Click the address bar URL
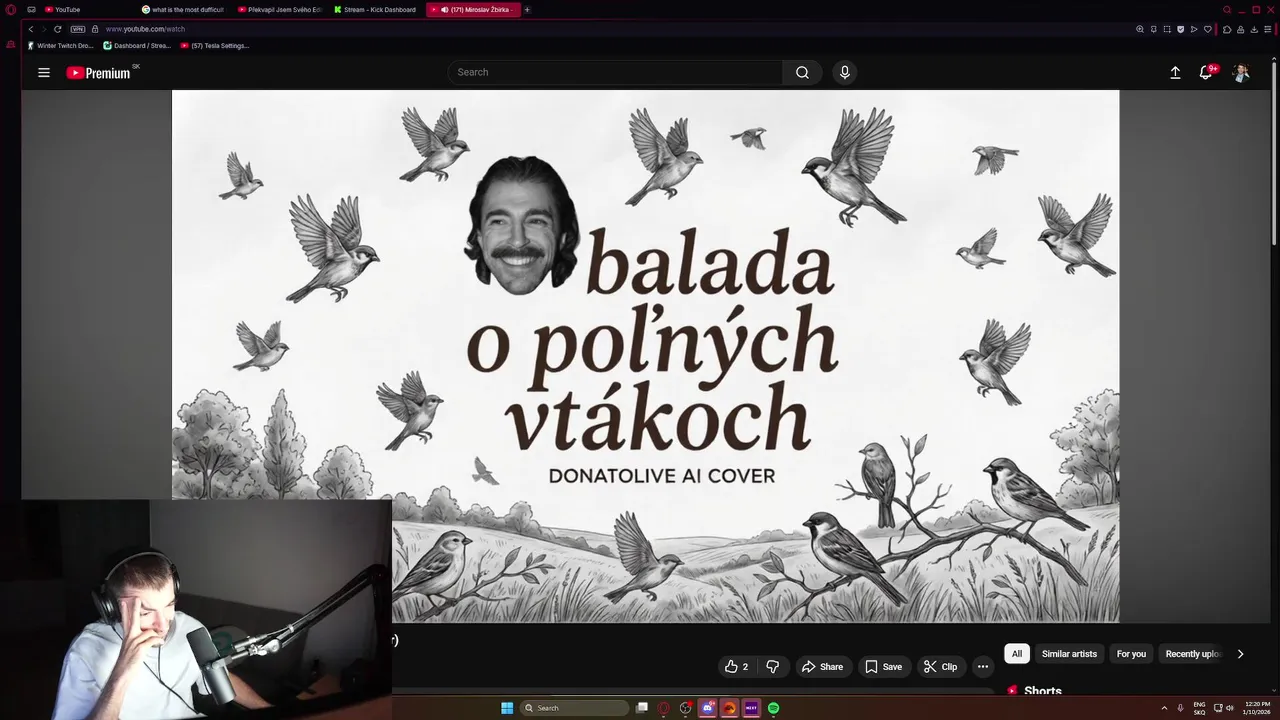Viewport: 1280px width, 720px height. tap(146, 29)
